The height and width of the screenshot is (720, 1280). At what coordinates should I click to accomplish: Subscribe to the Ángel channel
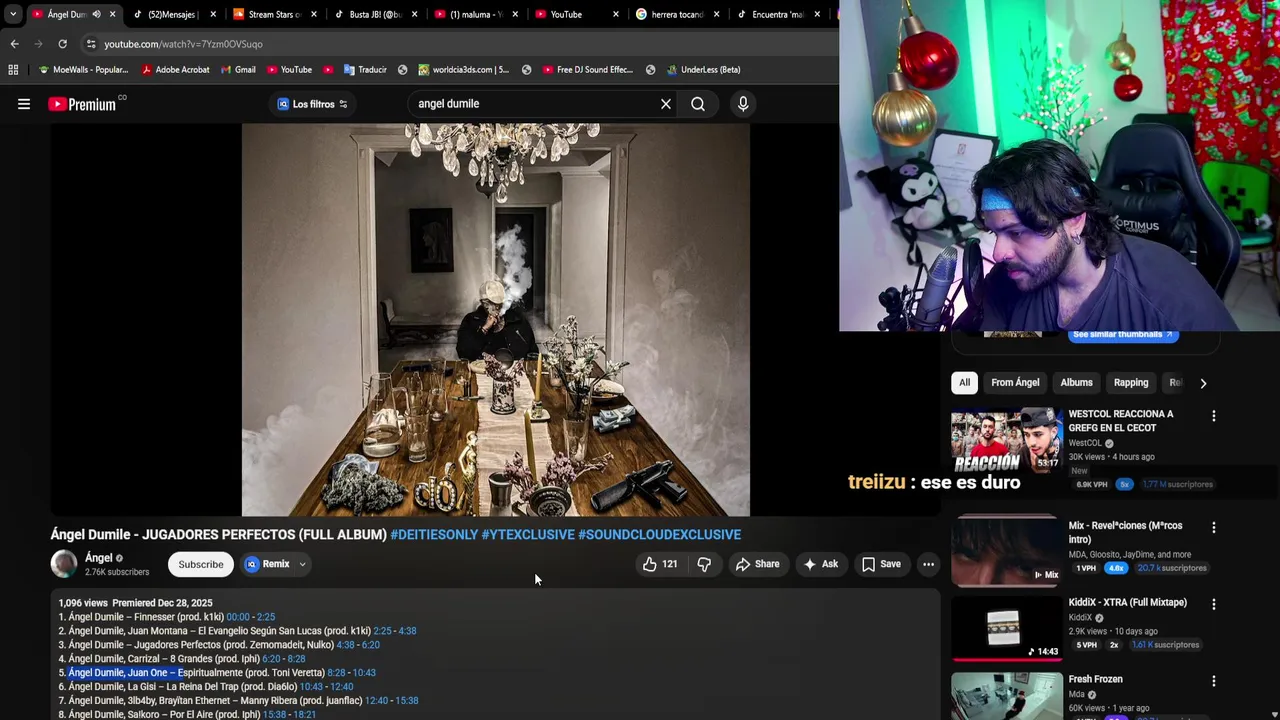[x=201, y=564]
